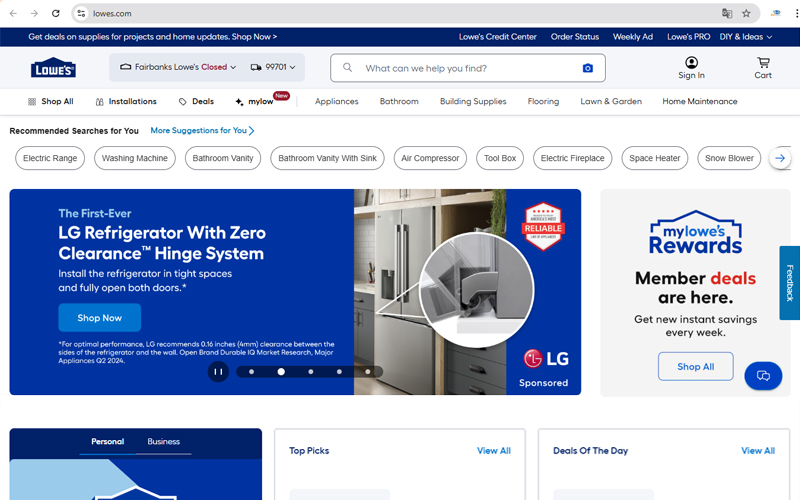
Task: Click the Lowe's logo
Action: pos(53,68)
